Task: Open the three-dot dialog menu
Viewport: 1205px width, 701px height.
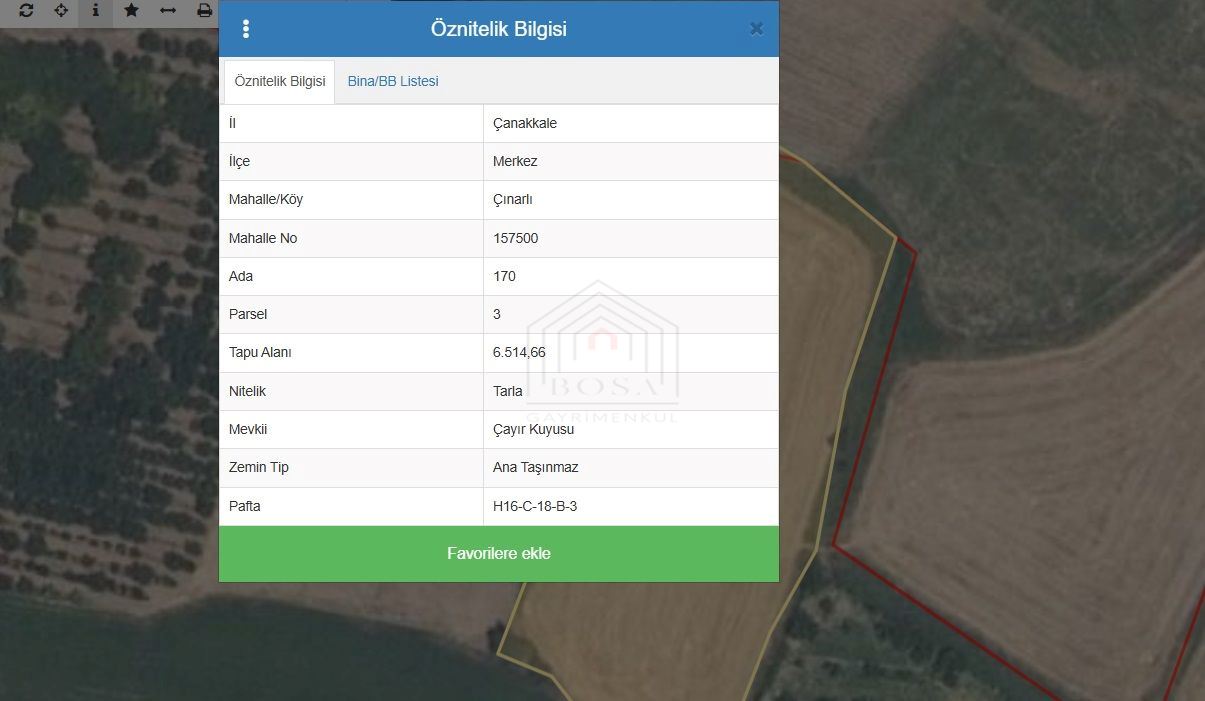Action: (246, 29)
